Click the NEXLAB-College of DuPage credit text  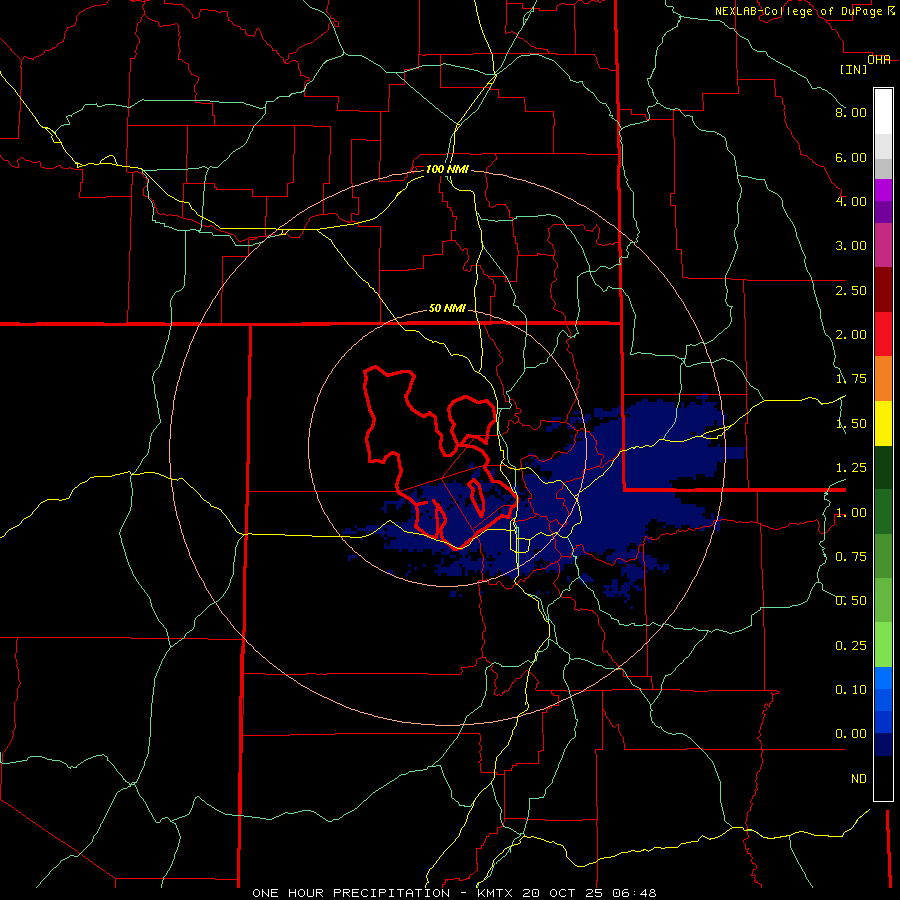click(804, 11)
